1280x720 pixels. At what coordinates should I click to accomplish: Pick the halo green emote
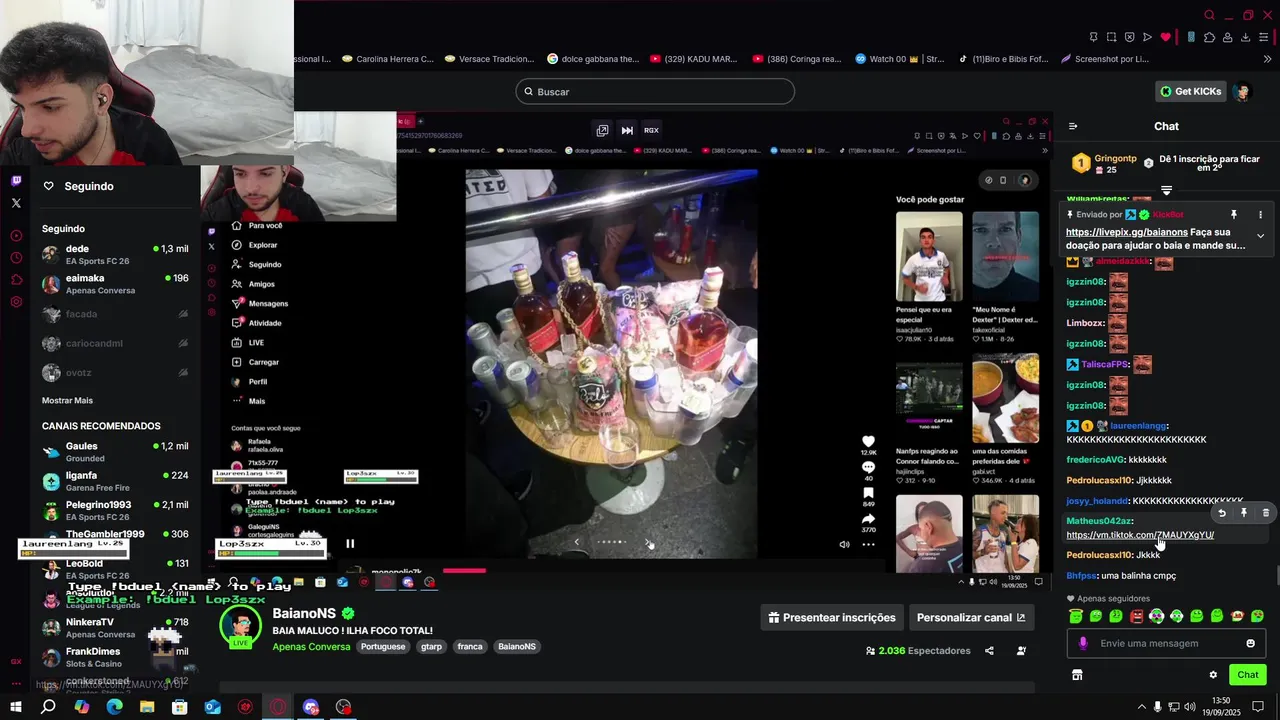(x=1075, y=616)
